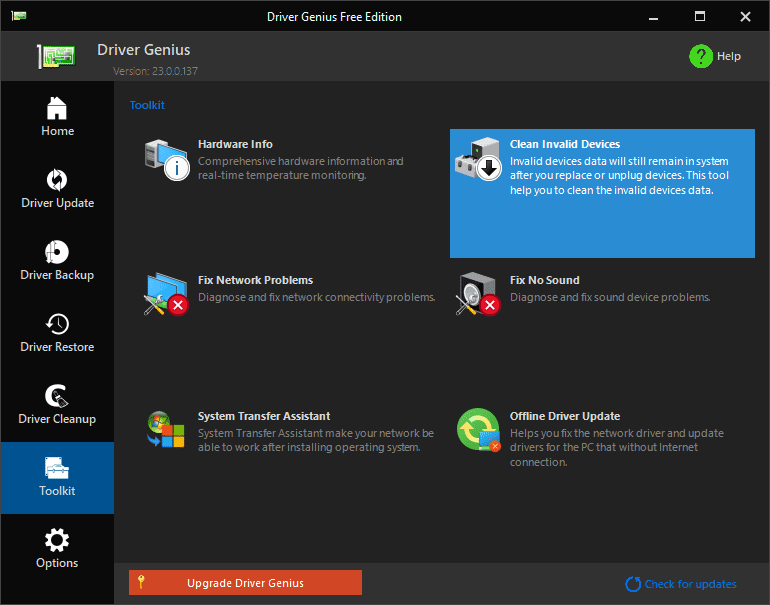770x605 pixels.
Task: Open the Fix No Sound title
Action: coord(545,280)
